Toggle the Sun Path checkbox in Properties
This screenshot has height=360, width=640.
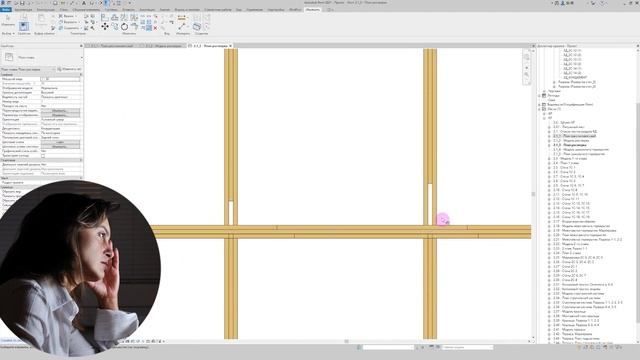click(x=43, y=156)
